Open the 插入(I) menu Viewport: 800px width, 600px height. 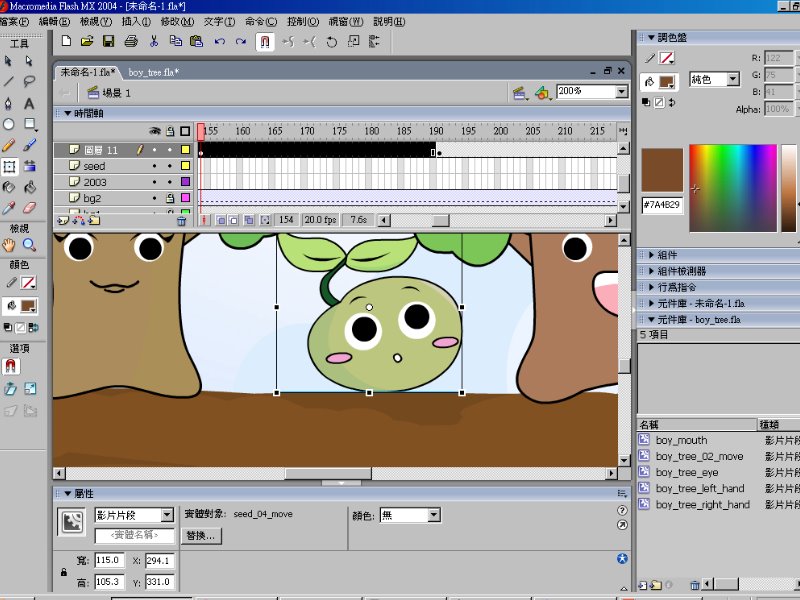point(136,21)
